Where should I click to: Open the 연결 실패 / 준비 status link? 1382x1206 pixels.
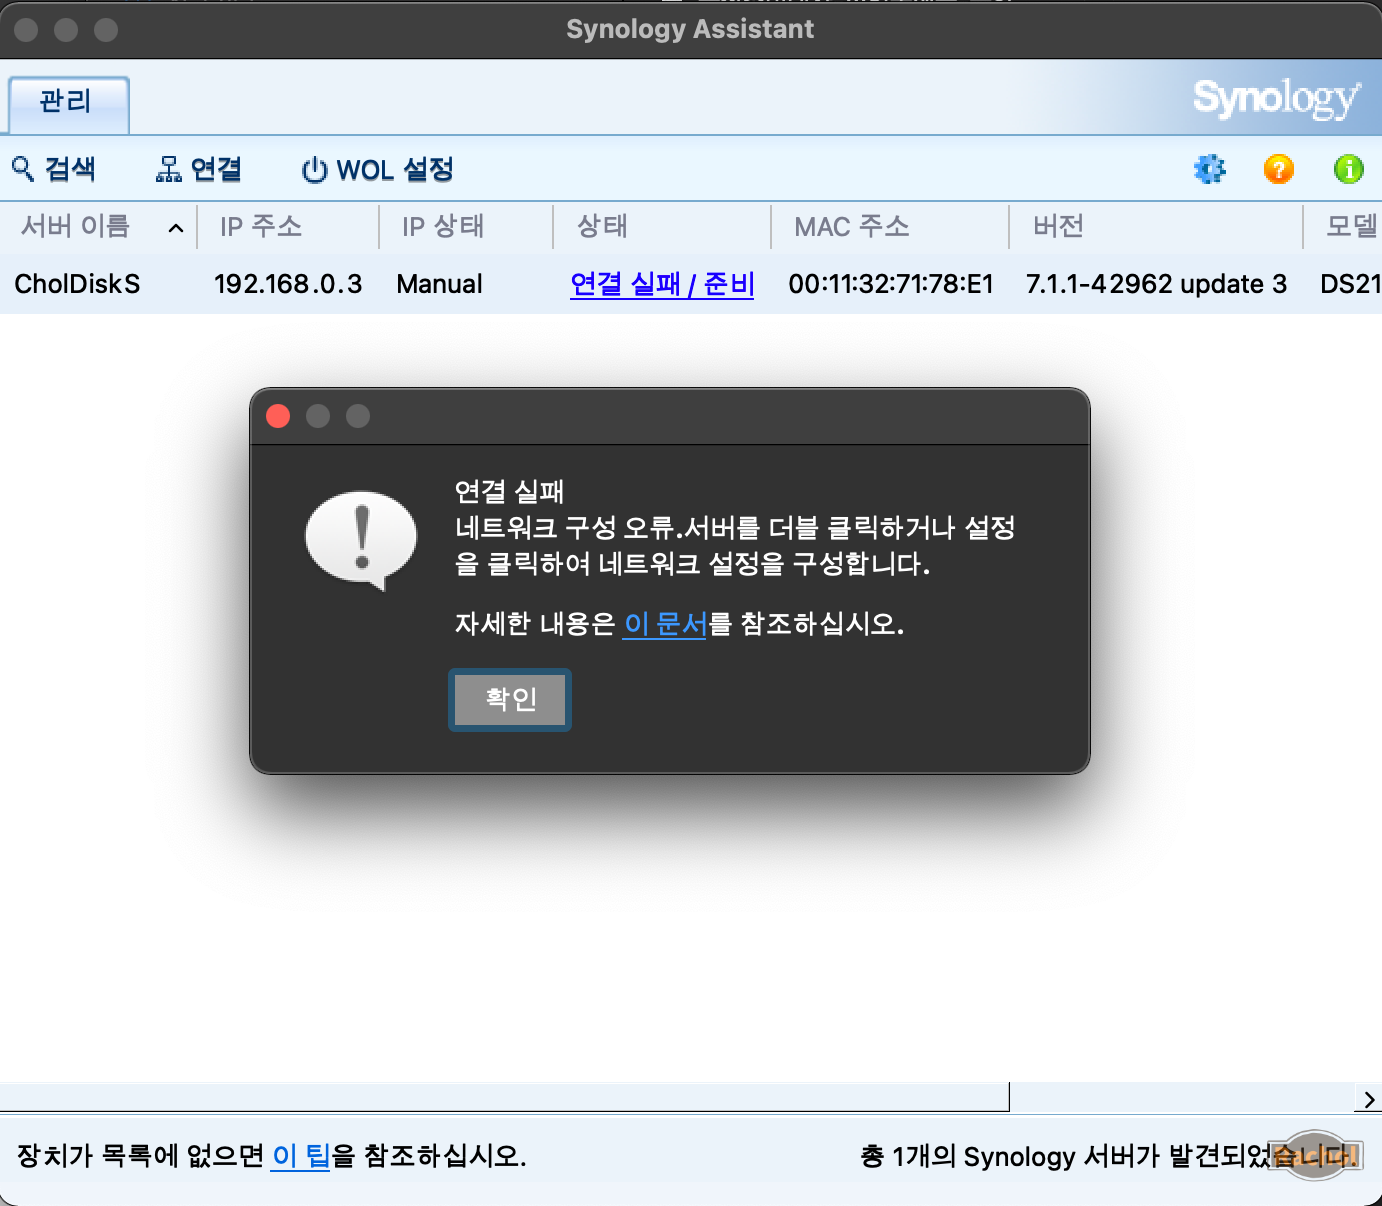click(662, 284)
